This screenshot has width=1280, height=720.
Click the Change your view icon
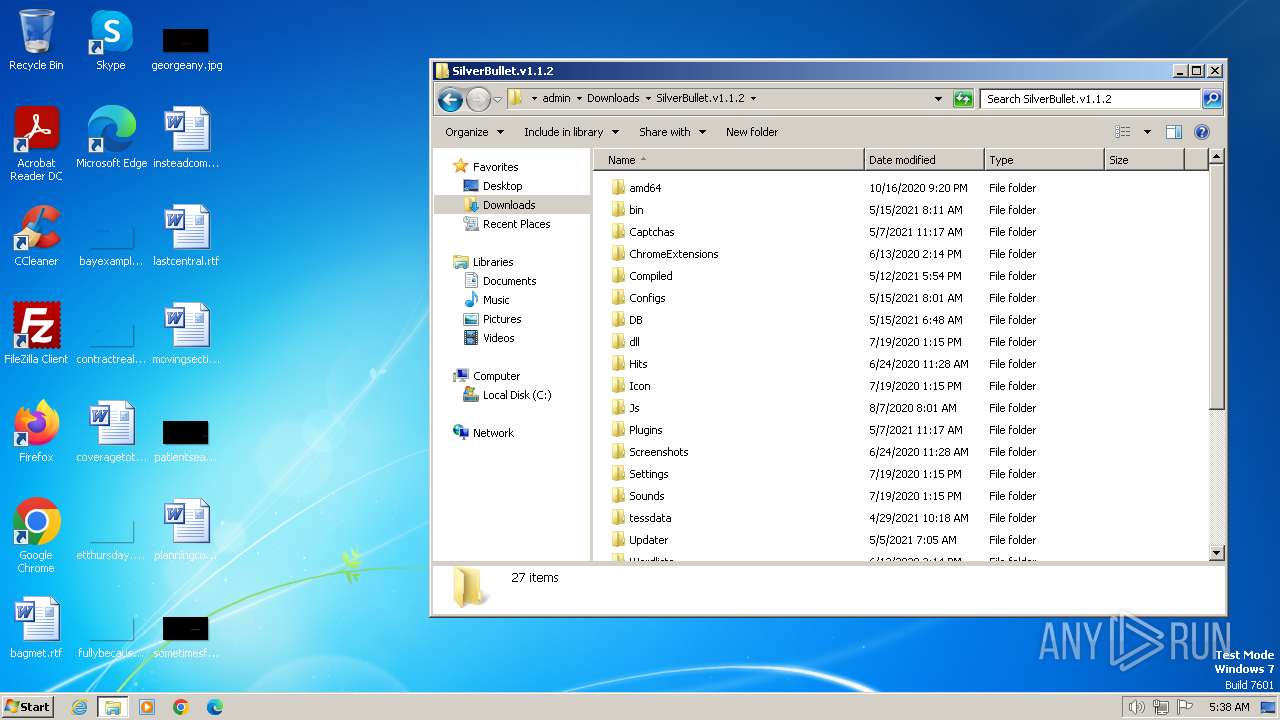click(1123, 132)
